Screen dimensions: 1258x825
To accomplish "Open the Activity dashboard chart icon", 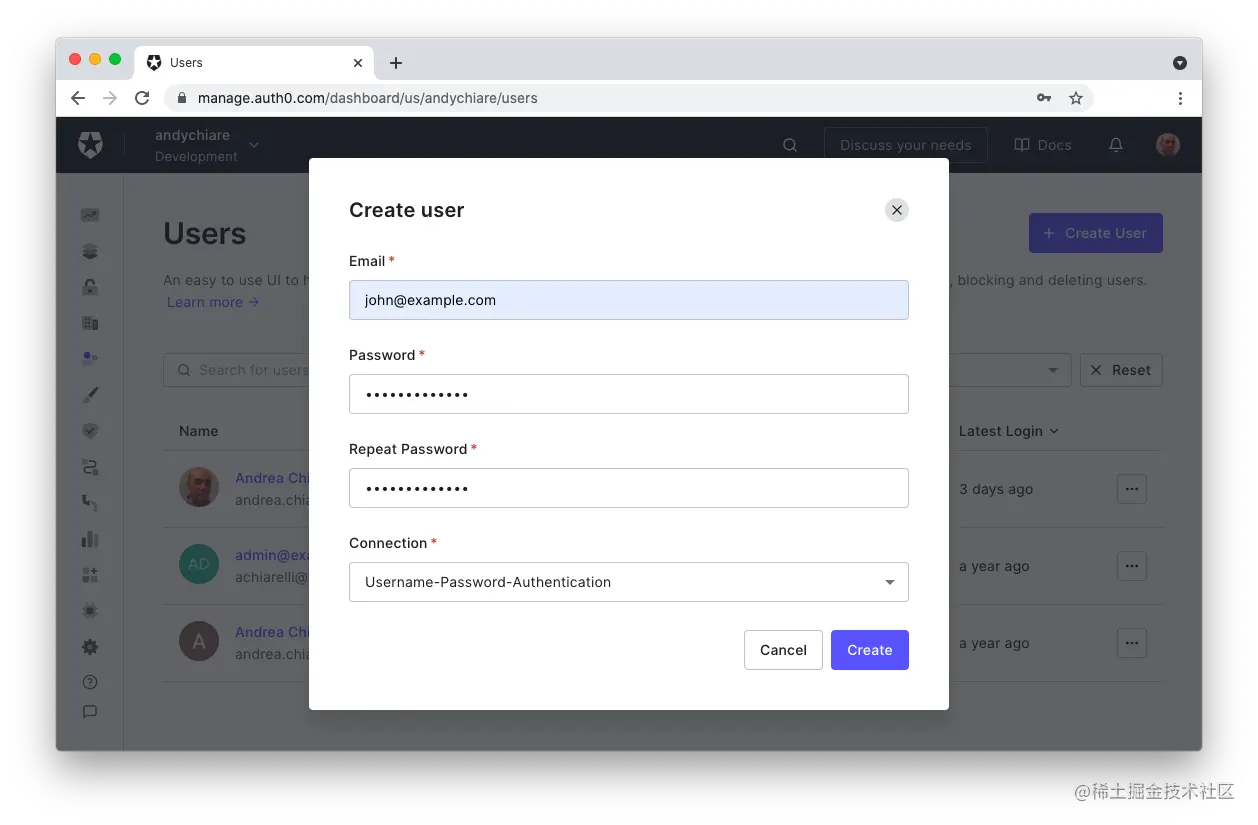I will click(x=90, y=214).
